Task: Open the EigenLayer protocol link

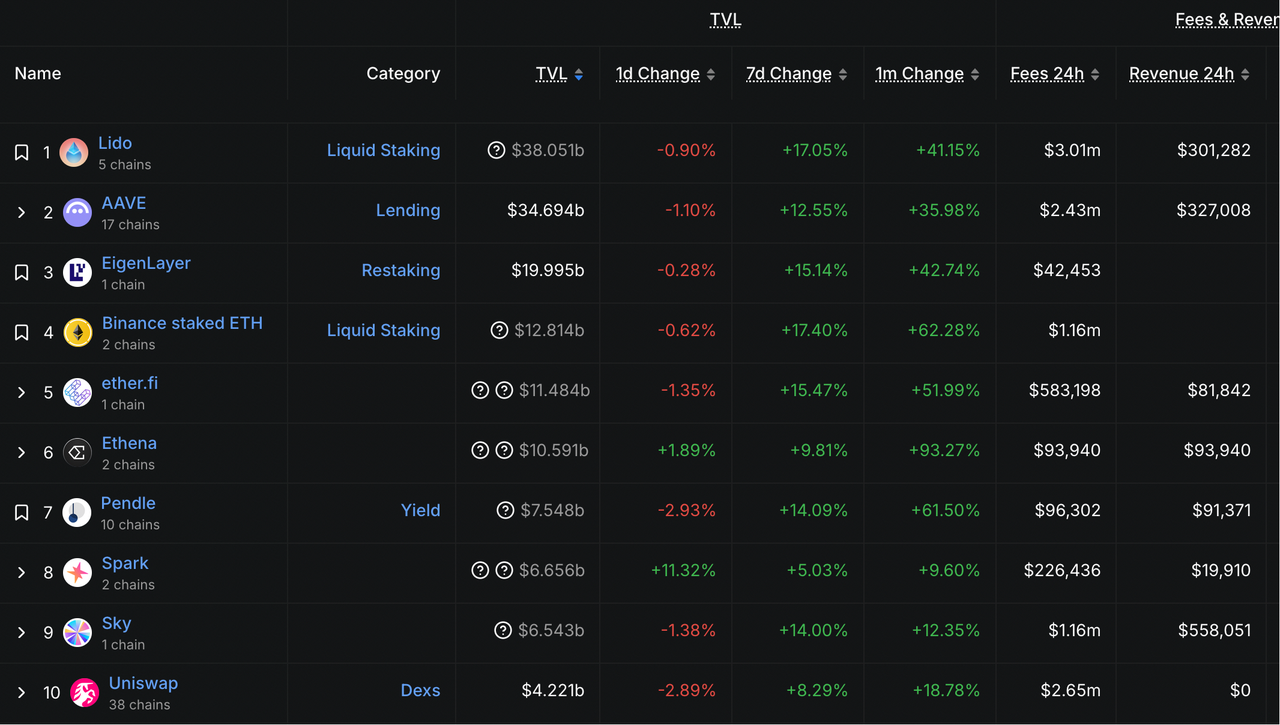Action: [x=146, y=263]
